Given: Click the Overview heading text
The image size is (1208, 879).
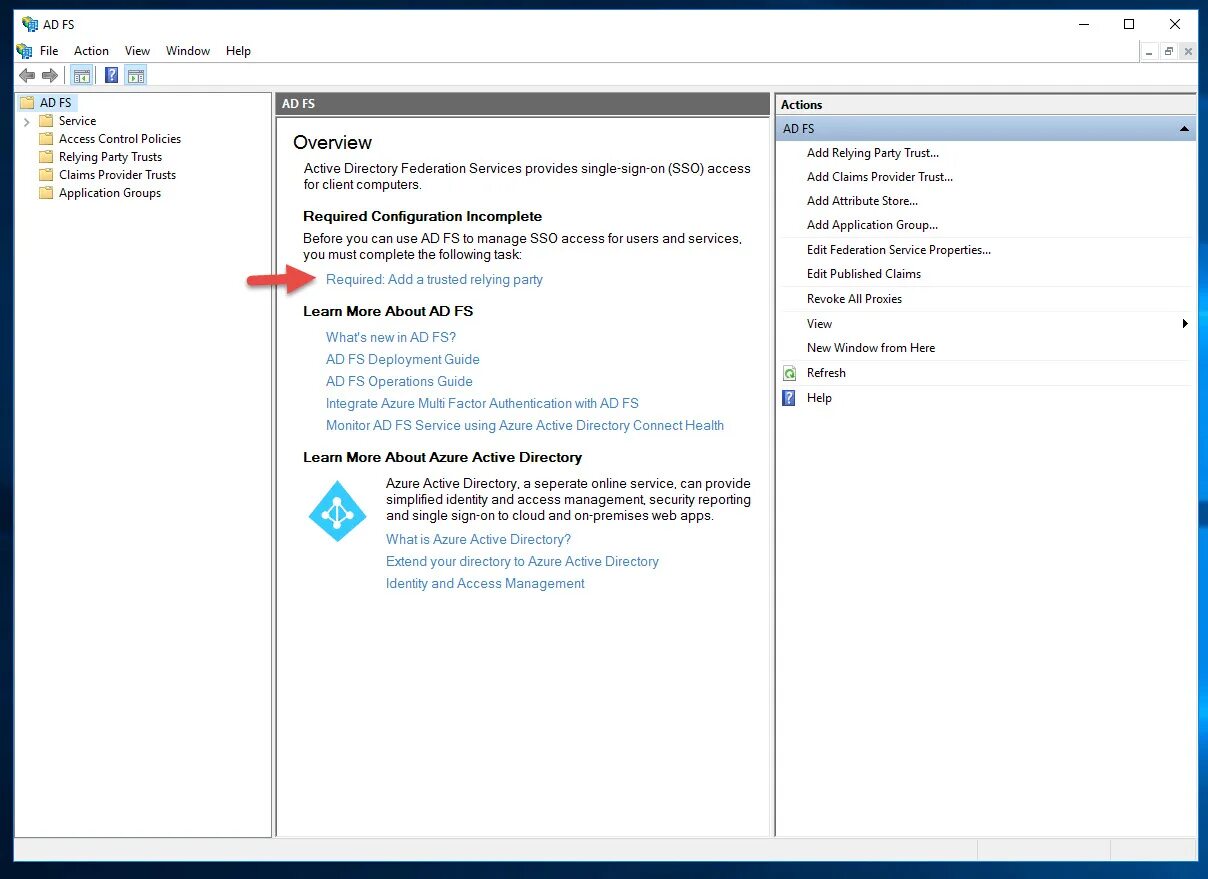Looking at the screenshot, I should (332, 143).
